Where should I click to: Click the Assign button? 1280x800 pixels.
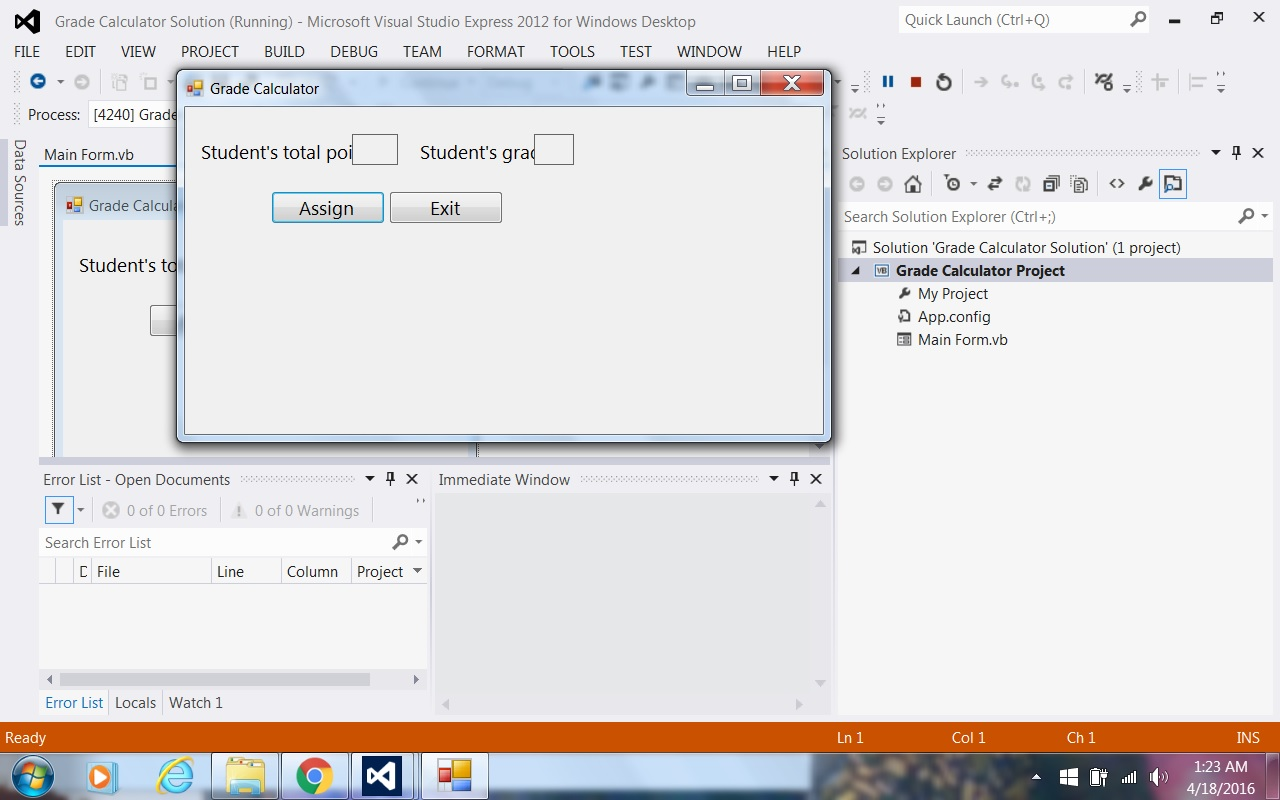[327, 208]
